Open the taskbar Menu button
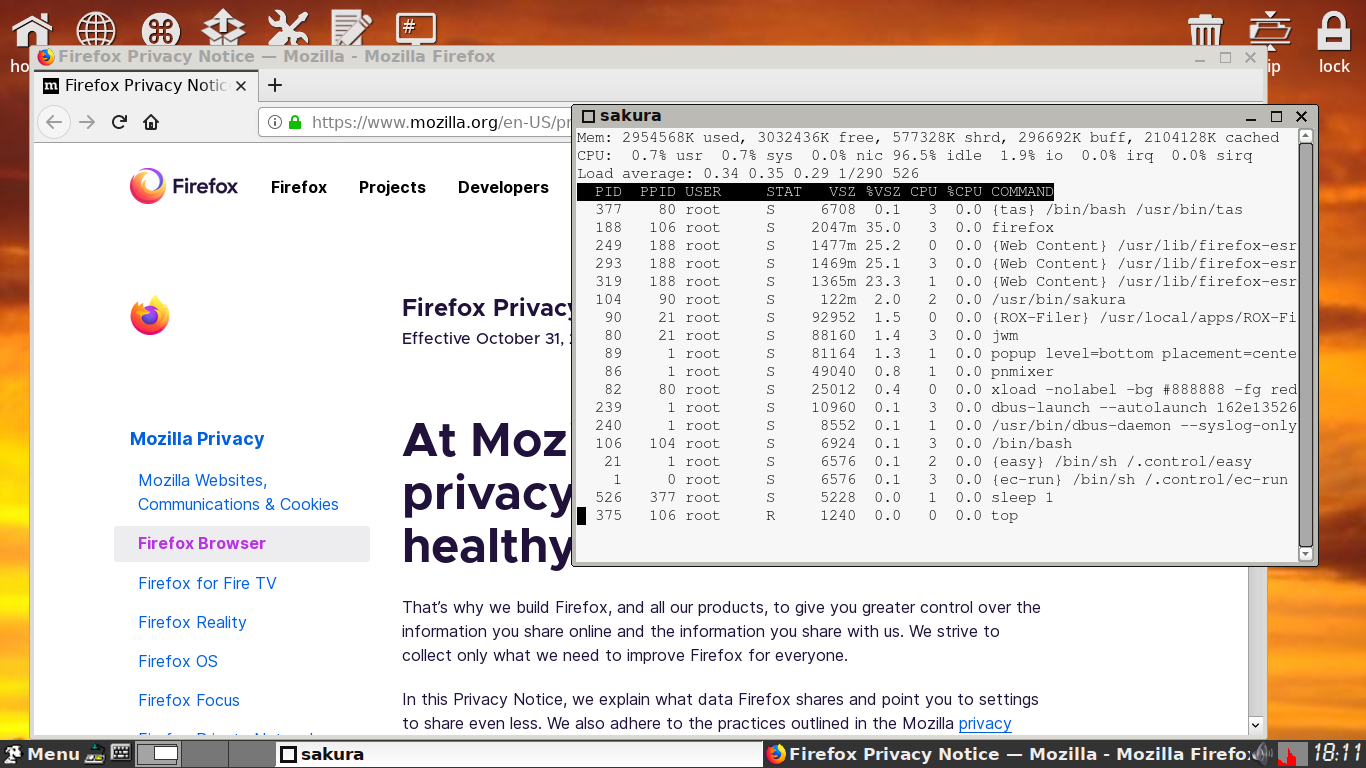 coord(41,754)
